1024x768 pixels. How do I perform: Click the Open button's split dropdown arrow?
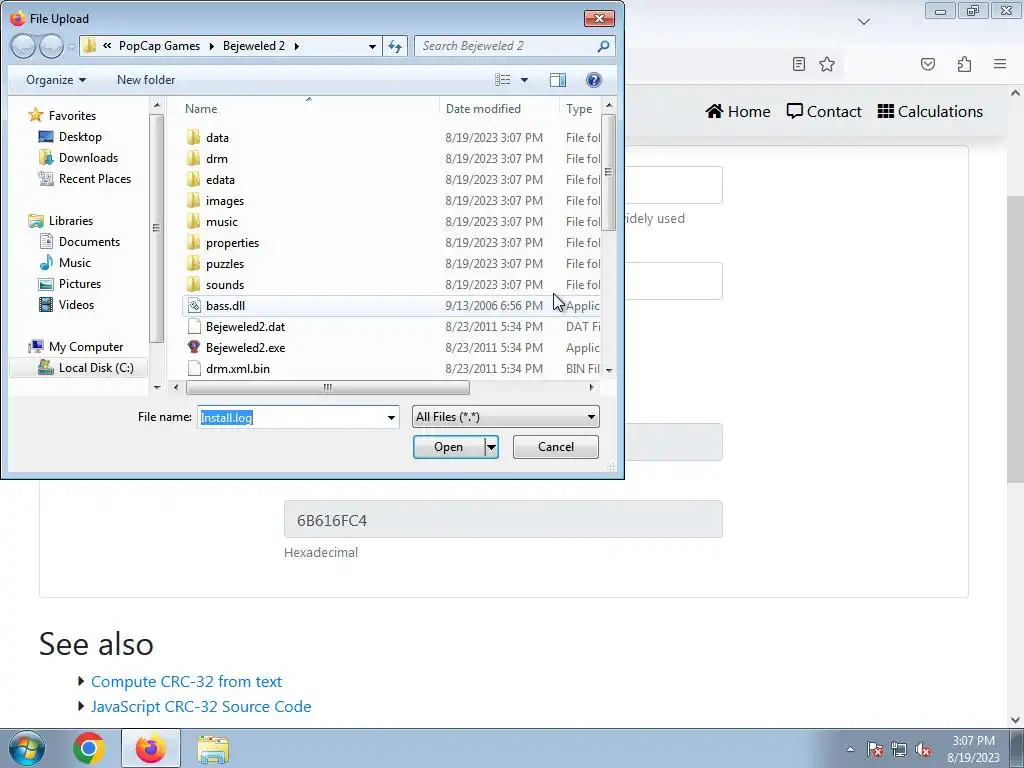(x=491, y=447)
